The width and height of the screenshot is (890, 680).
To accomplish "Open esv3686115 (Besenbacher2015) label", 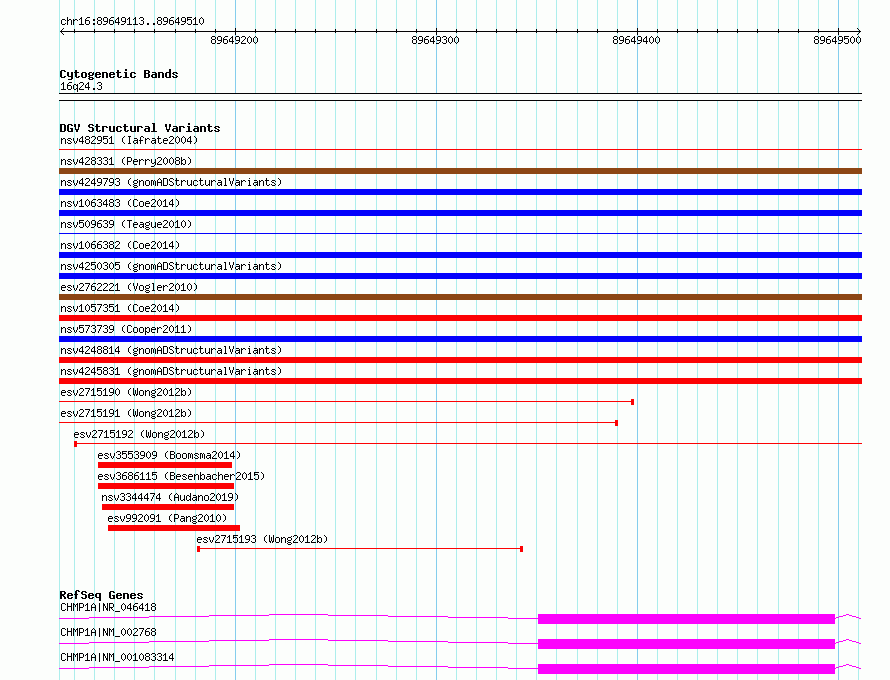I will [x=181, y=476].
